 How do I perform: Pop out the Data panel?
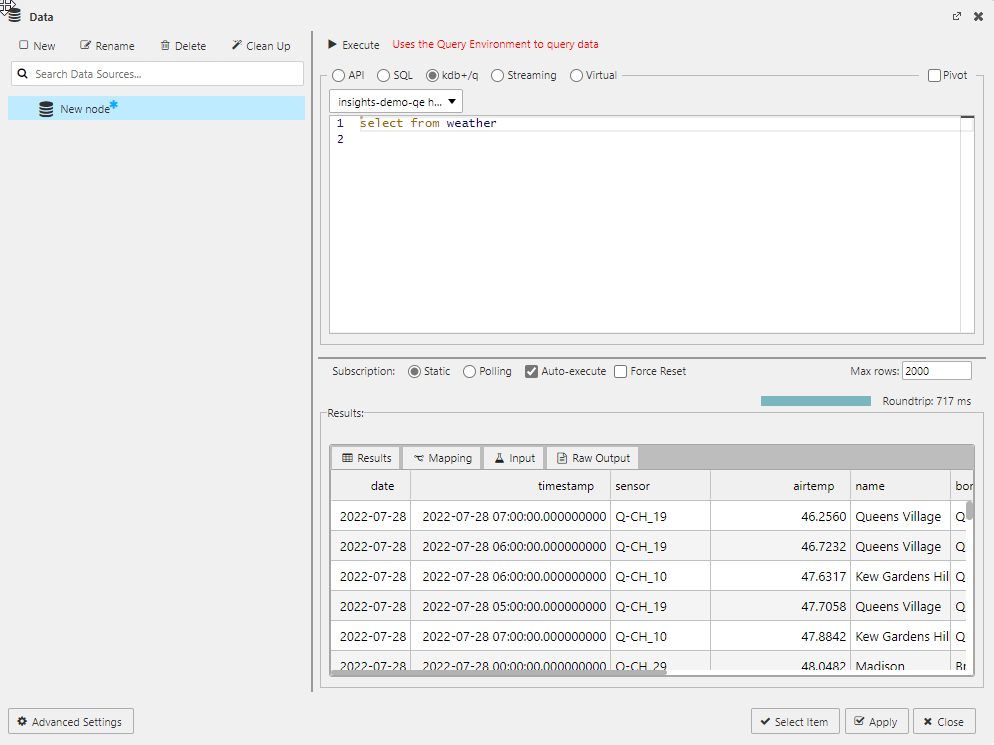(x=957, y=16)
